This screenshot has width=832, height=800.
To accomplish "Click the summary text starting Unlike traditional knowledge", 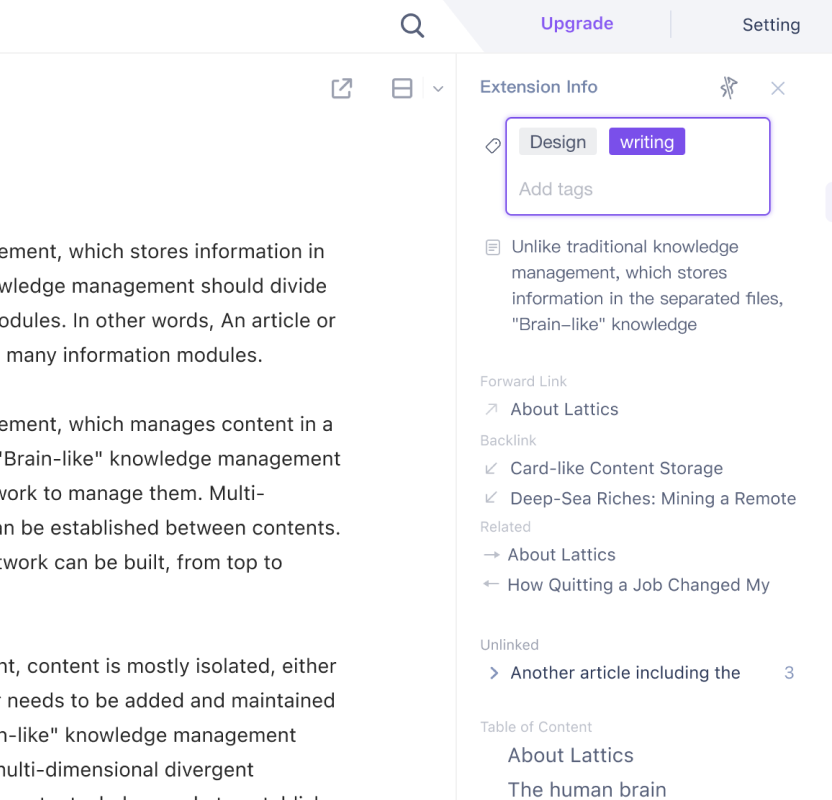I will click(647, 285).
